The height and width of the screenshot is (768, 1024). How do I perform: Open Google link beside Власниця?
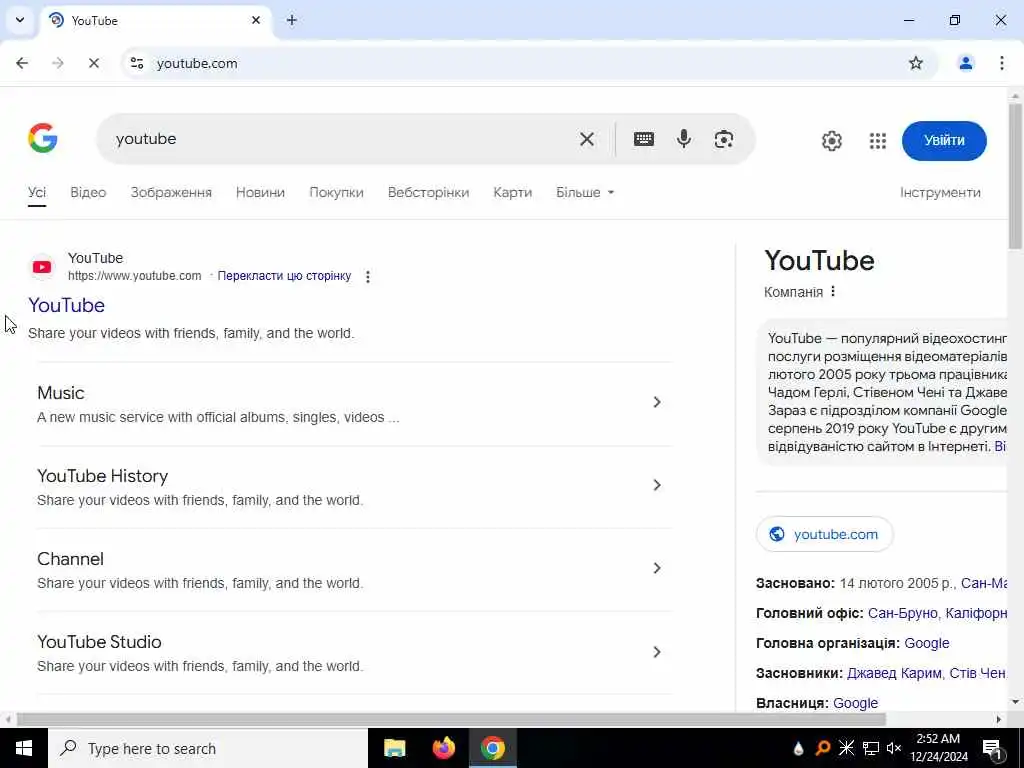point(856,703)
